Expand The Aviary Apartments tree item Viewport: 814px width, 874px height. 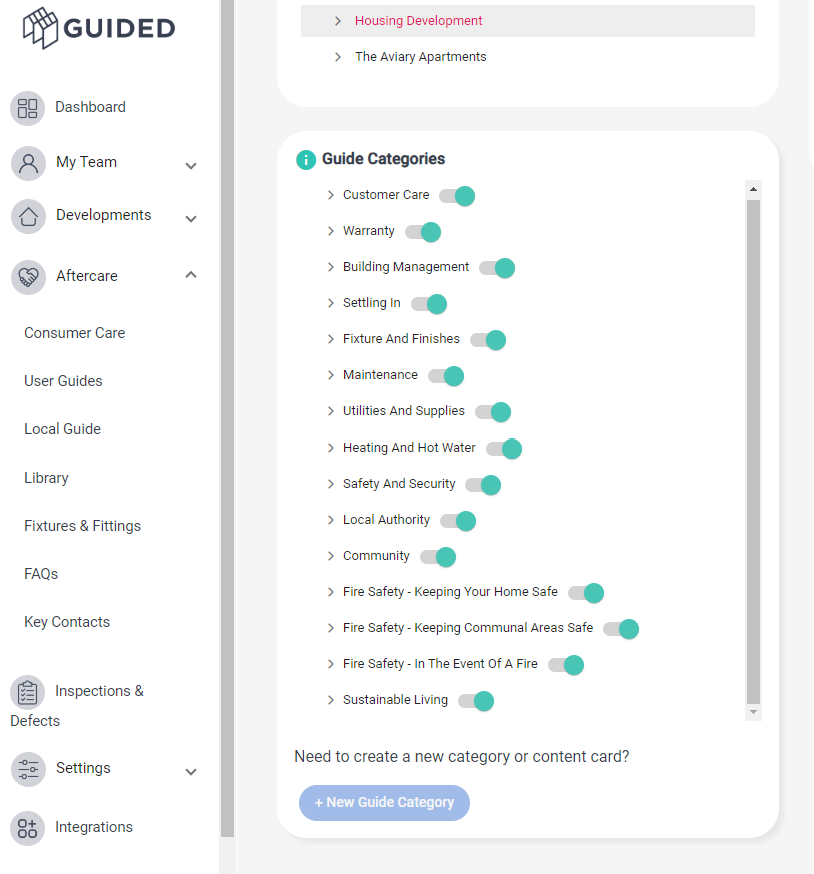point(338,57)
